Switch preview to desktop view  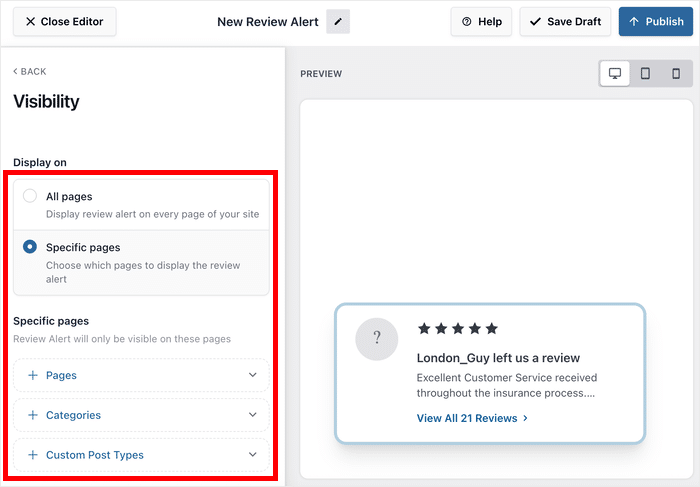tap(615, 73)
